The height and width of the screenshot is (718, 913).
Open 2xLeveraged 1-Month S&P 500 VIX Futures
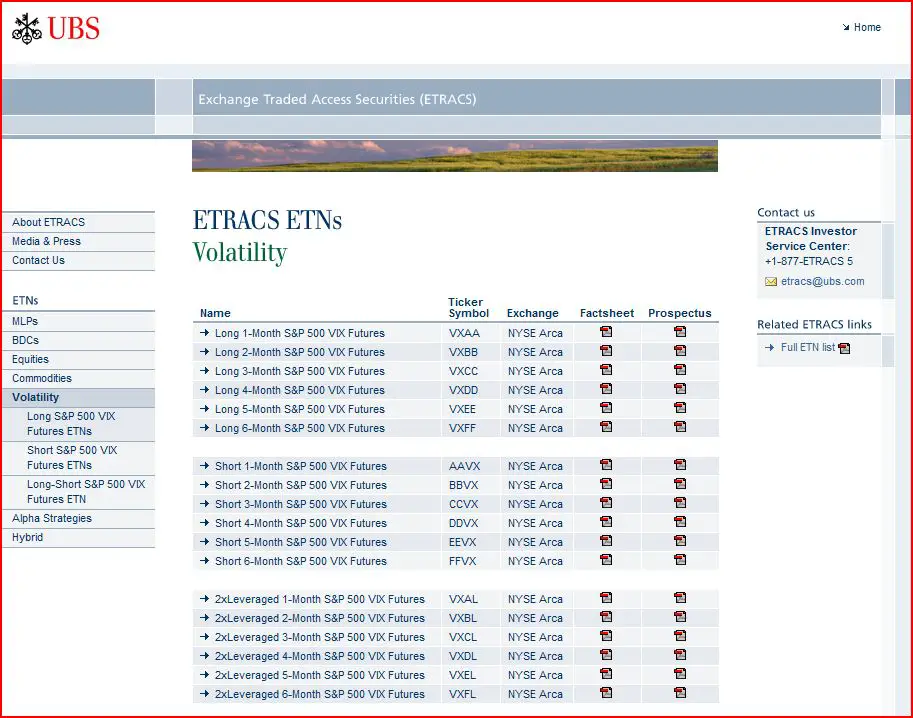tap(320, 599)
